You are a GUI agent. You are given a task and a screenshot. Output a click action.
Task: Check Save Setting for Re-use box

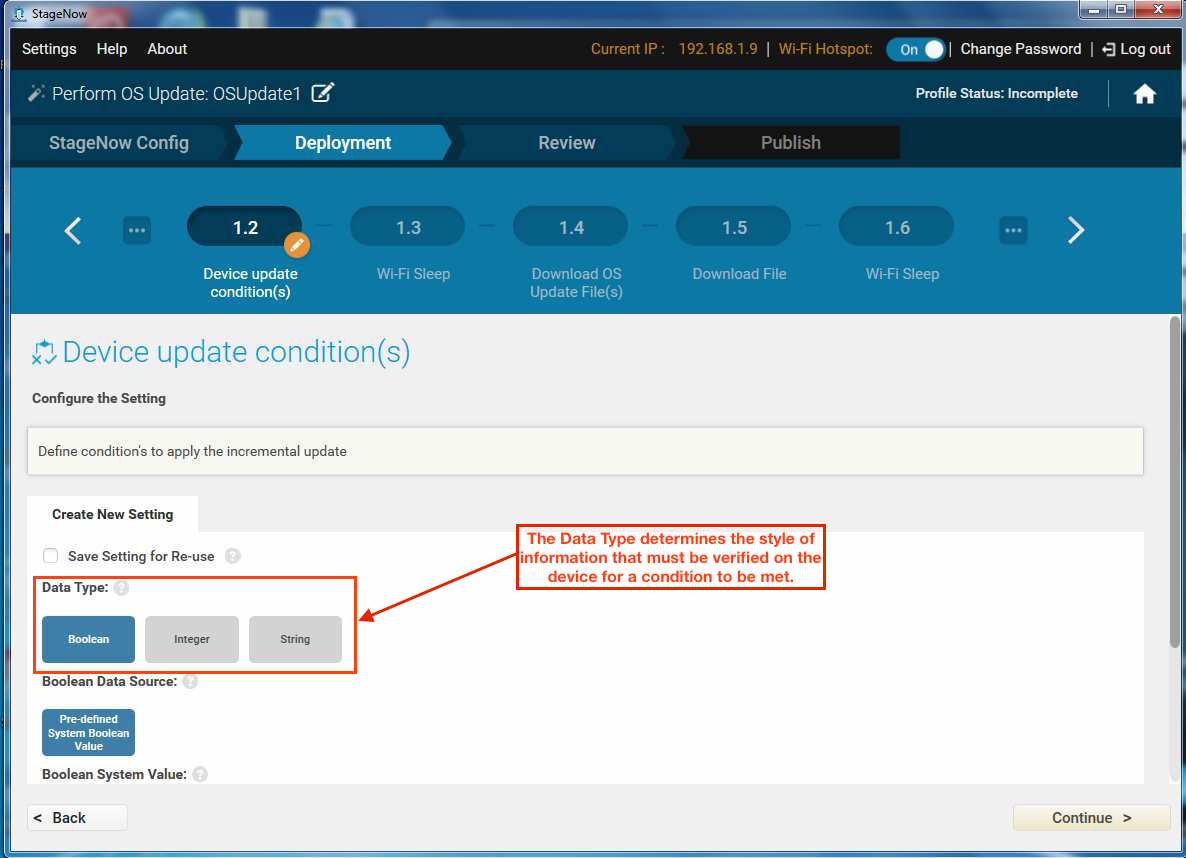pos(50,556)
